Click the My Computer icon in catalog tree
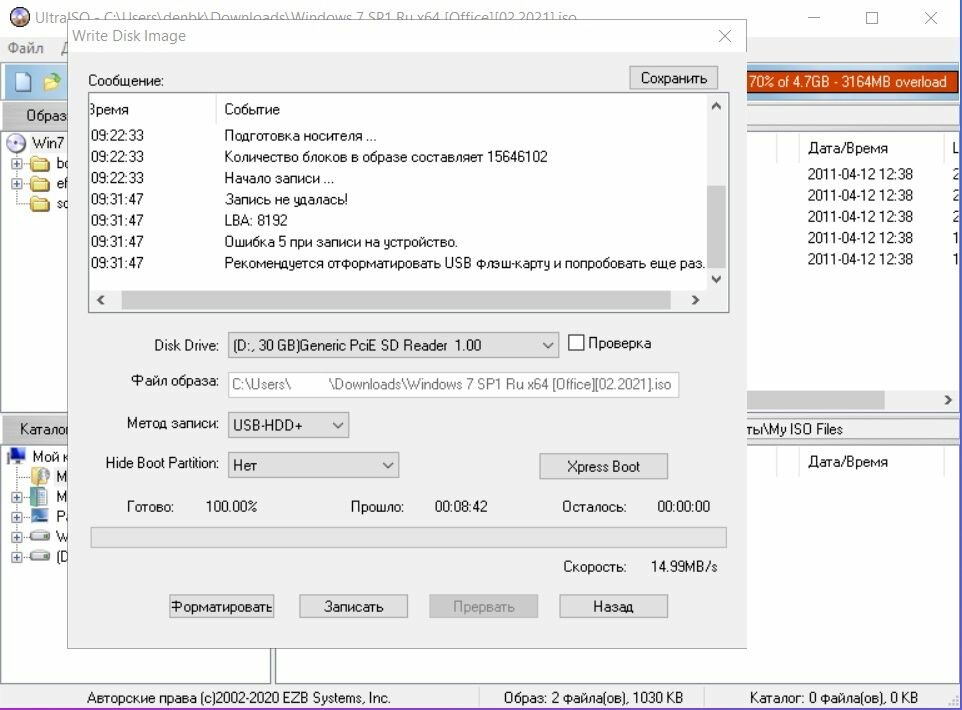962x710 pixels. (x=17, y=456)
